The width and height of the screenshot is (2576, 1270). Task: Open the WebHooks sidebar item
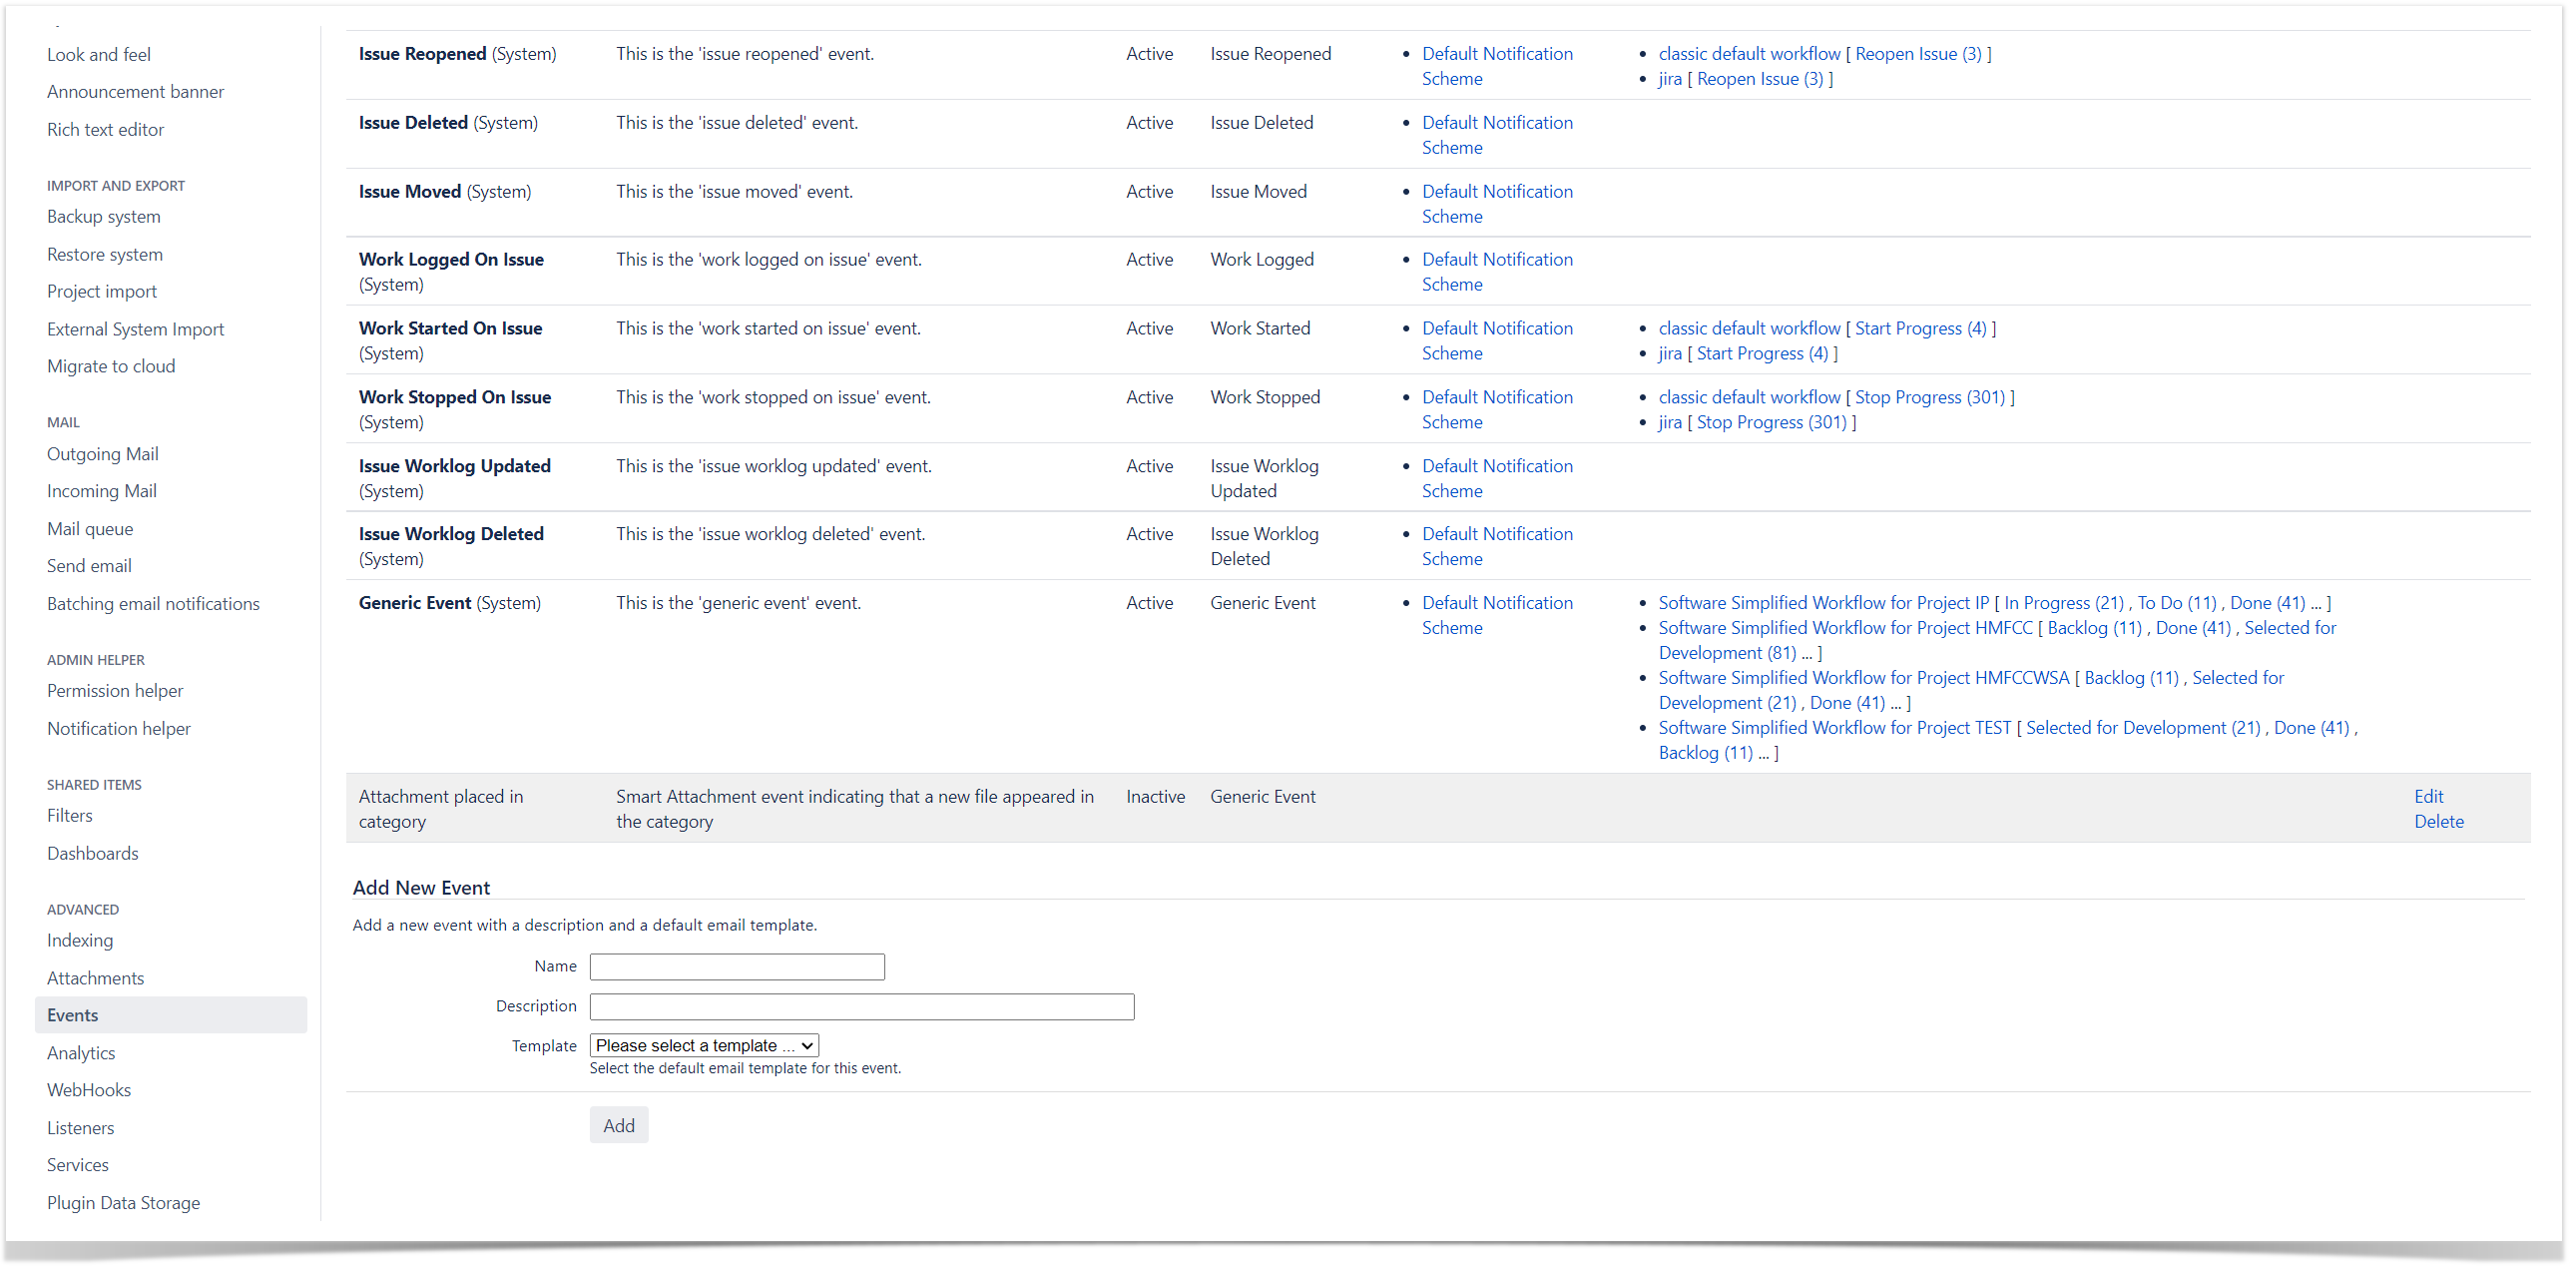[89, 1090]
